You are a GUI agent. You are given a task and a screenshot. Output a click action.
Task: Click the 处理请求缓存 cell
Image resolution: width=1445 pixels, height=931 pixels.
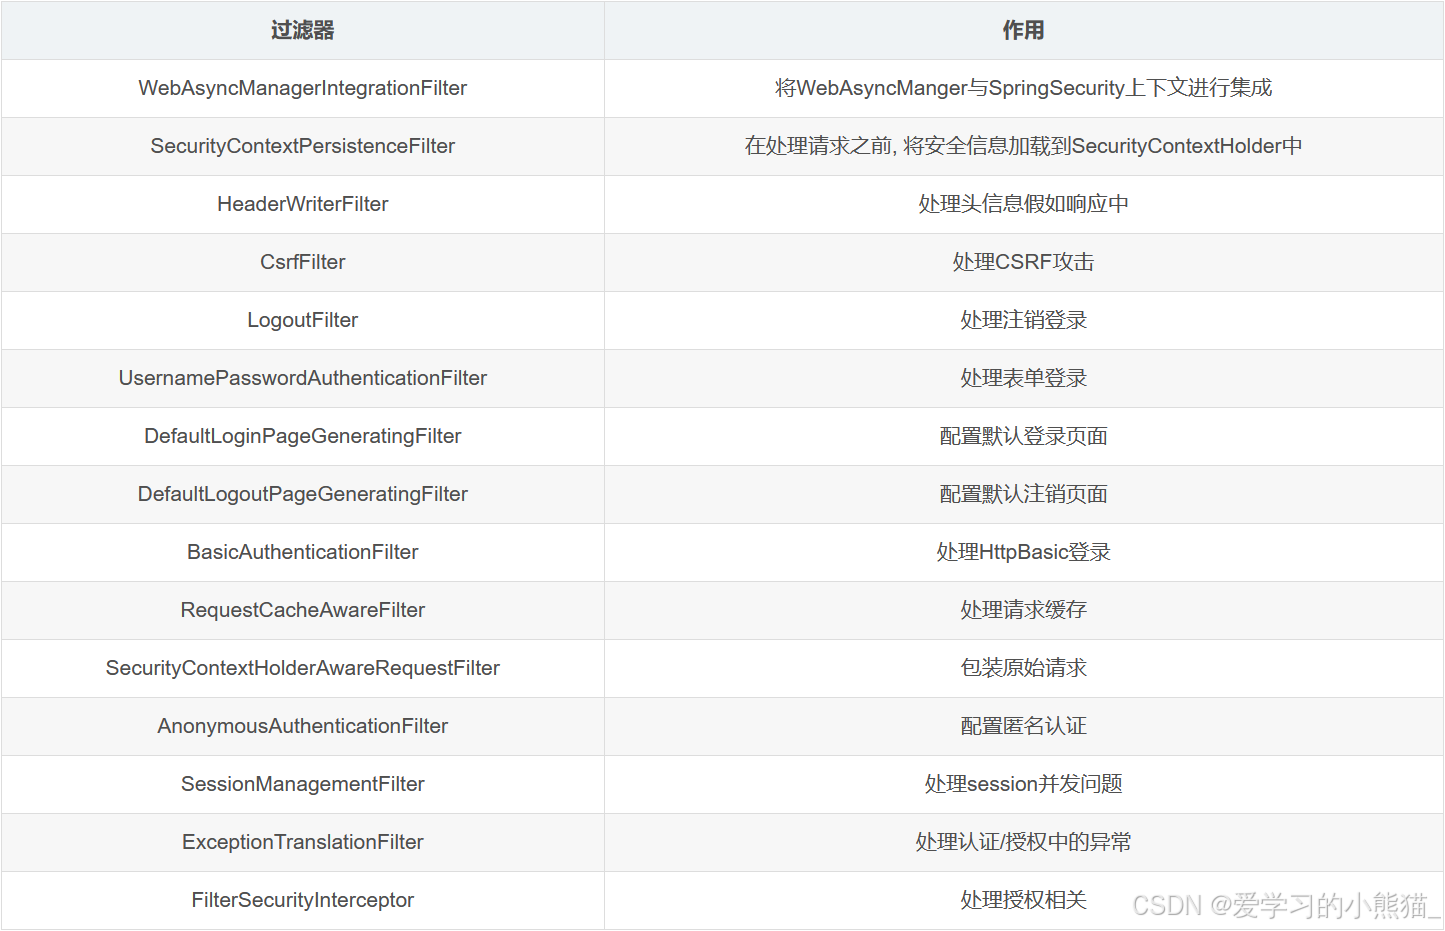point(1023,610)
